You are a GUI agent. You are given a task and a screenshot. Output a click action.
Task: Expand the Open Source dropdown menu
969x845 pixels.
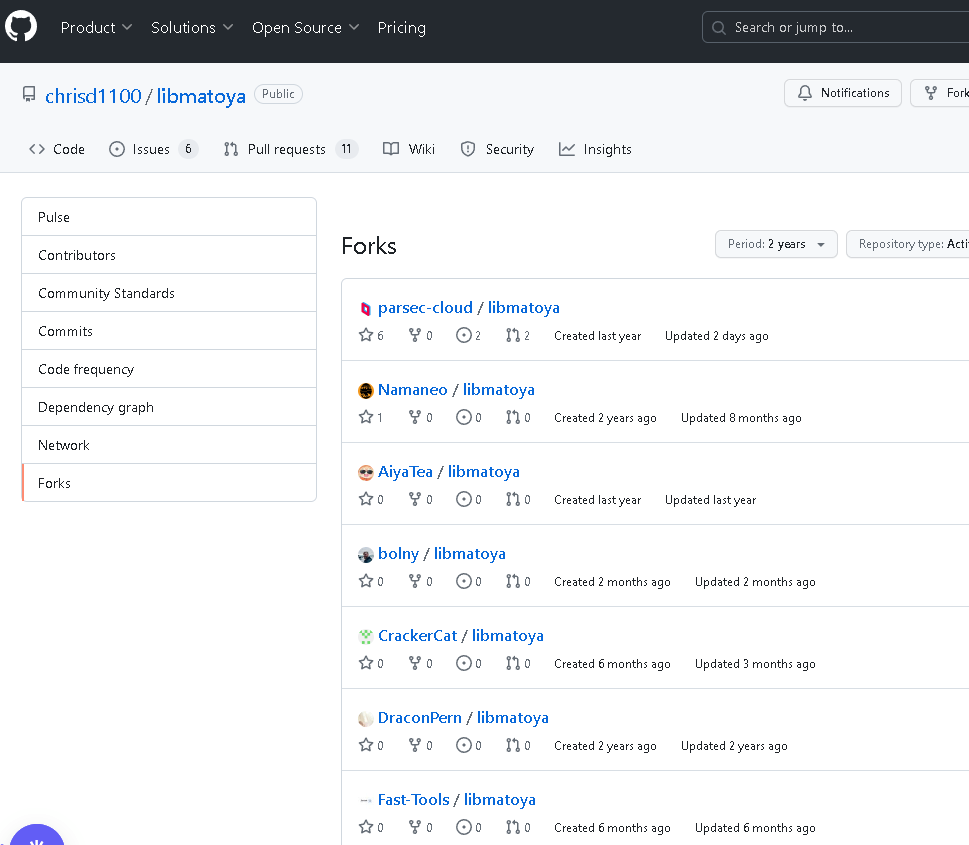pyautogui.click(x=305, y=28)
